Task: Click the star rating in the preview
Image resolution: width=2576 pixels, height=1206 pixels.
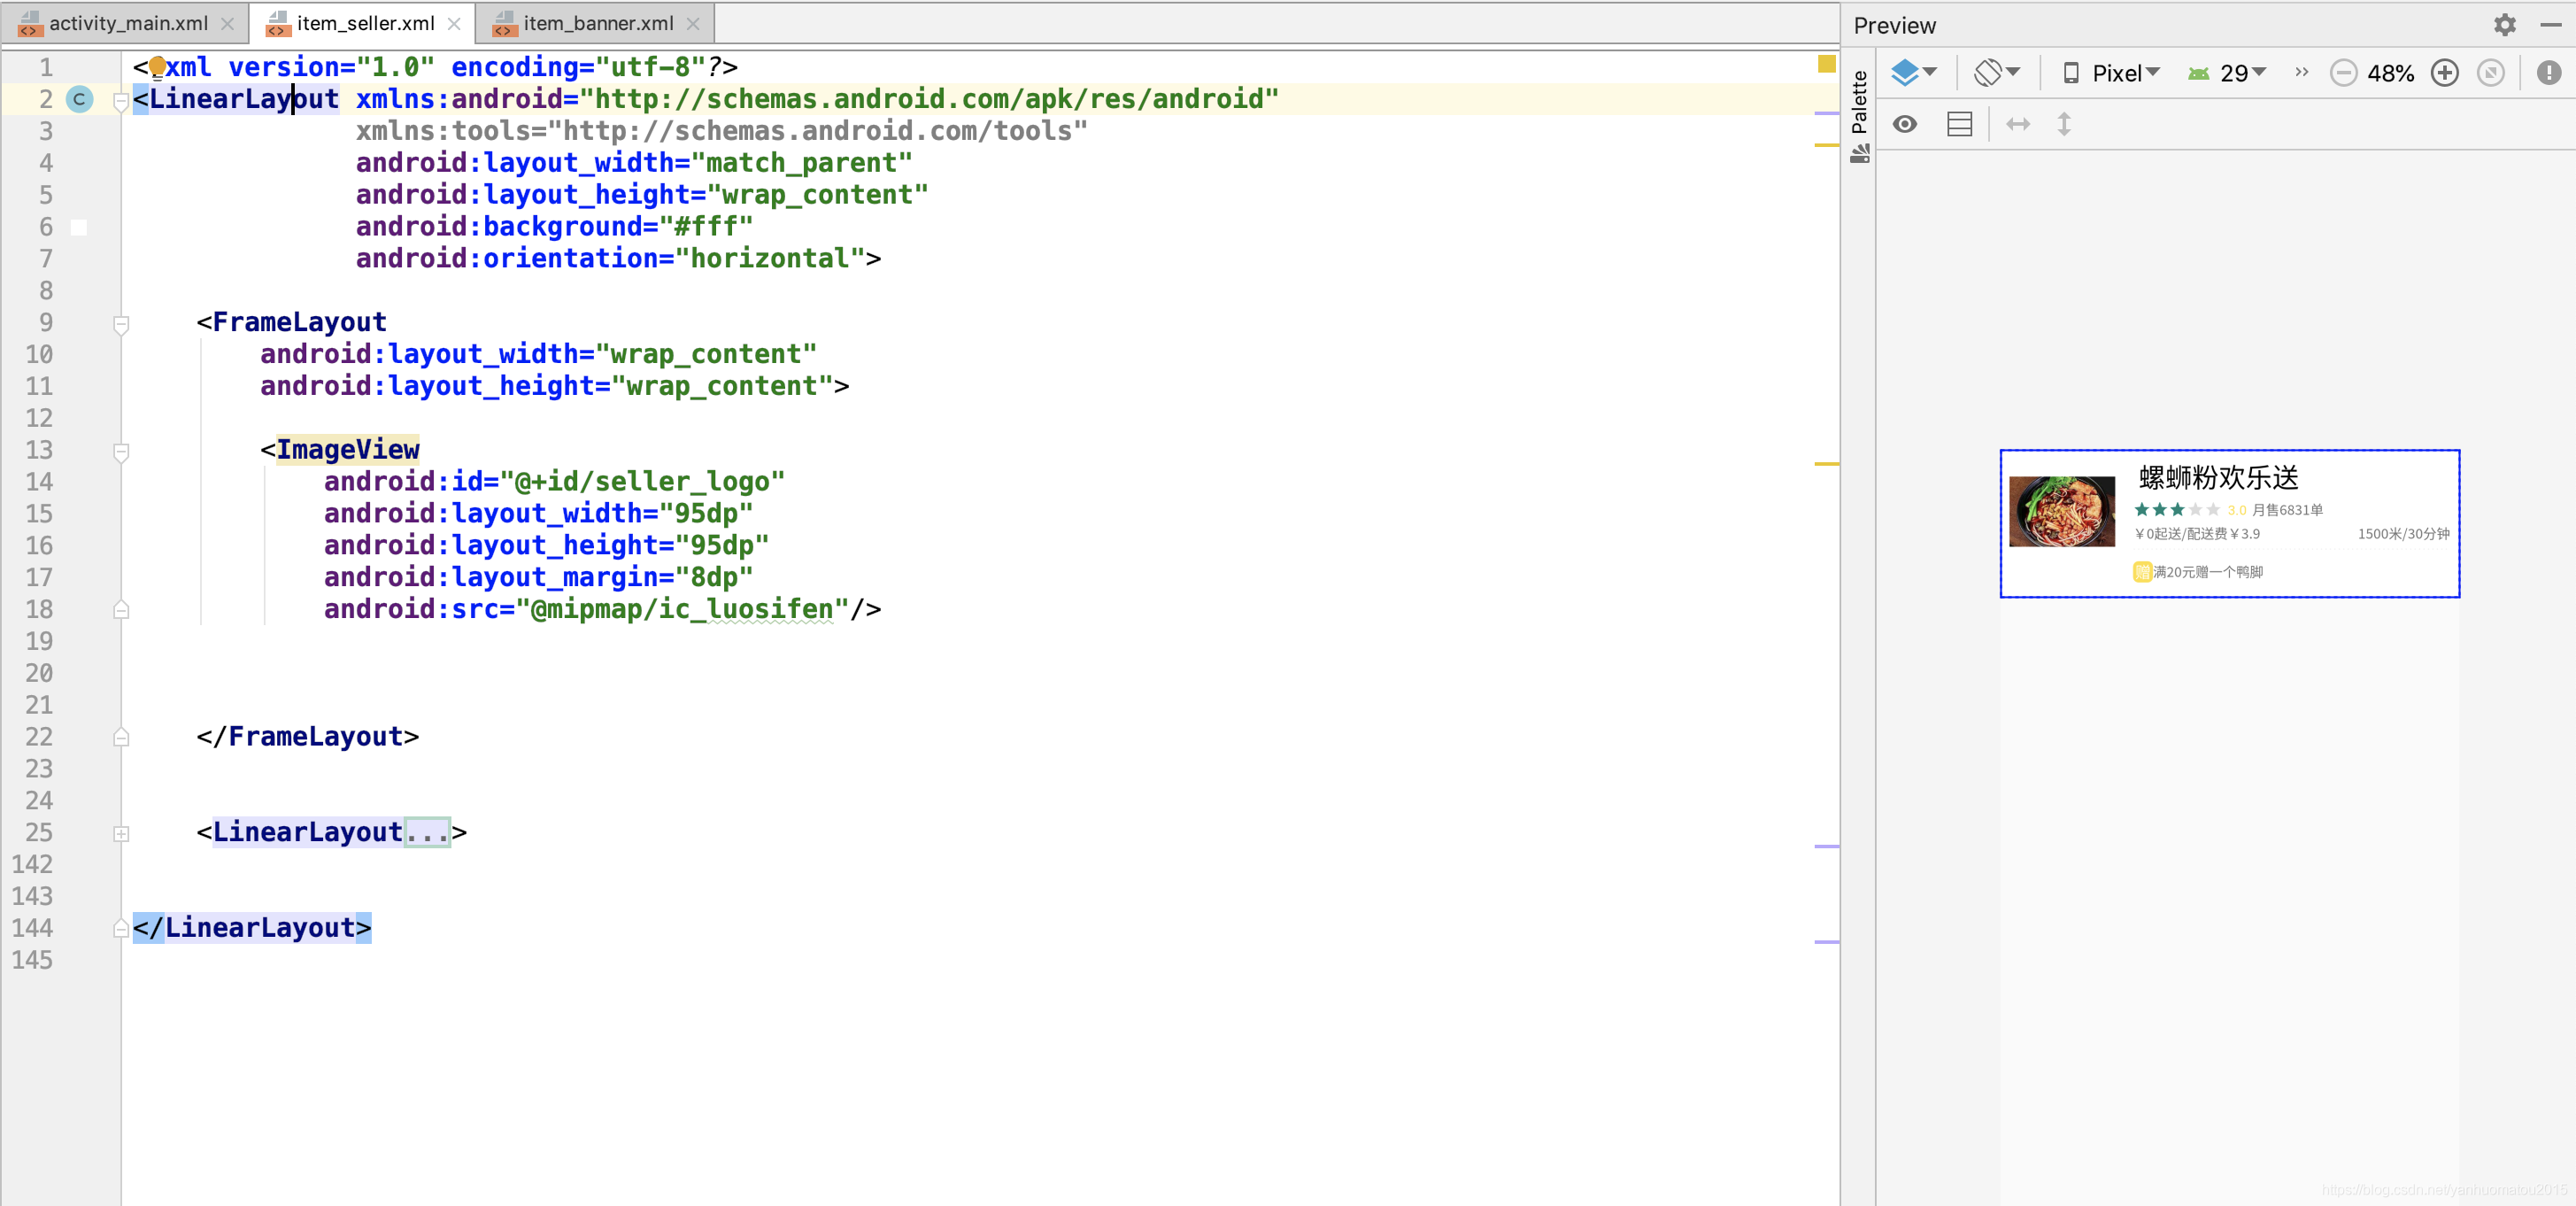Action: pos(2177,510)
